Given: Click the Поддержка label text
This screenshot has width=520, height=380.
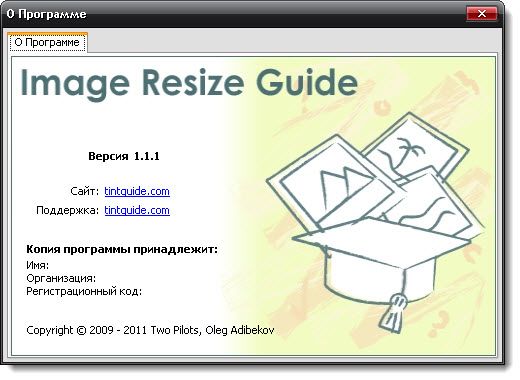Looking at the screenshot, I should pos(67,211).
